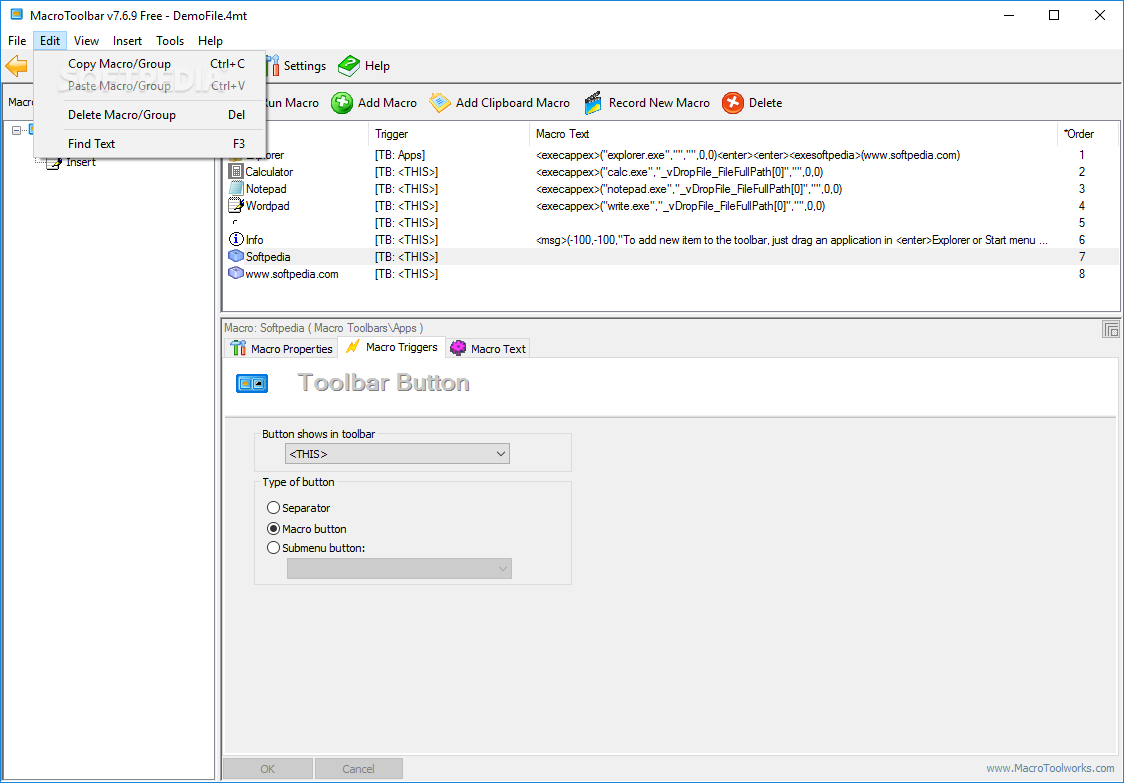
Task: Select the Notepad macro icon
Action: point(236,189)
